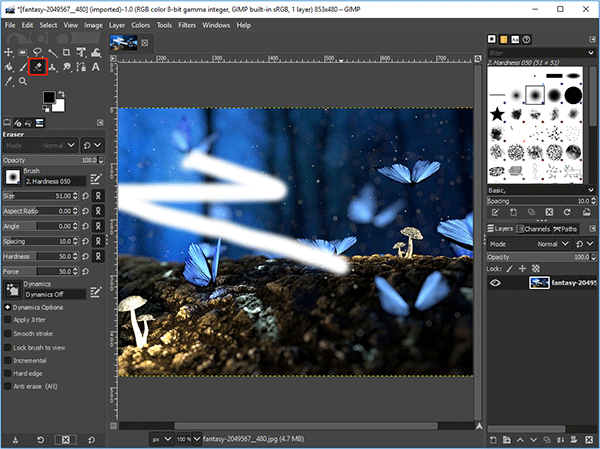Toggle lock pixels for the layer
Viewport: 600px width, 449px height.
[509, 269]
